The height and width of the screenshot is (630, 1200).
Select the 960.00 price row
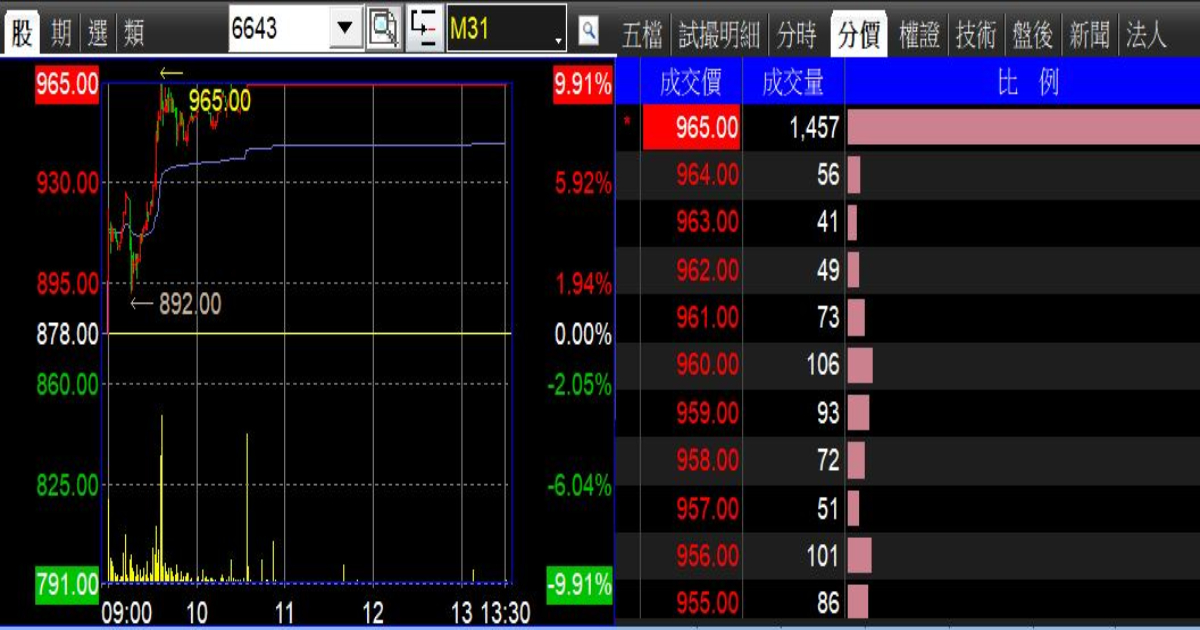907,365
